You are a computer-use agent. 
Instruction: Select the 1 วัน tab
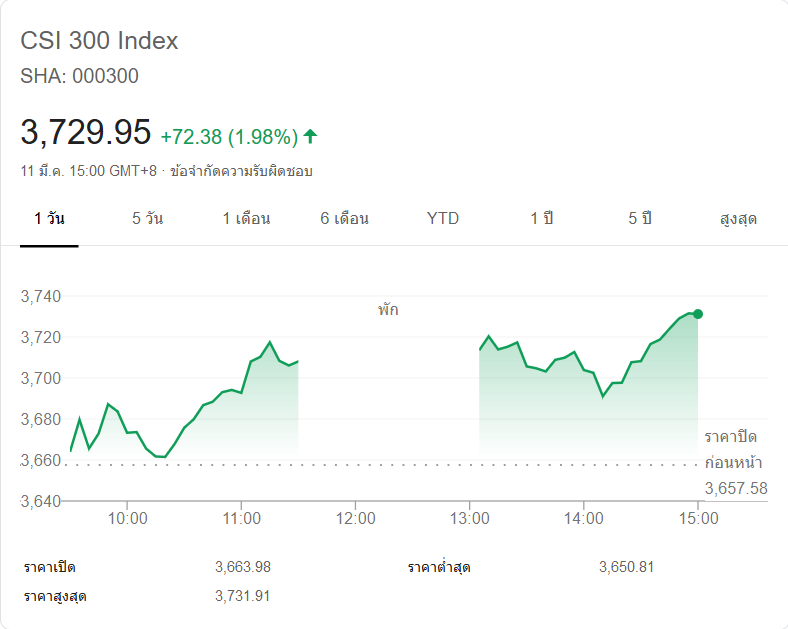[x=49, y=218]
